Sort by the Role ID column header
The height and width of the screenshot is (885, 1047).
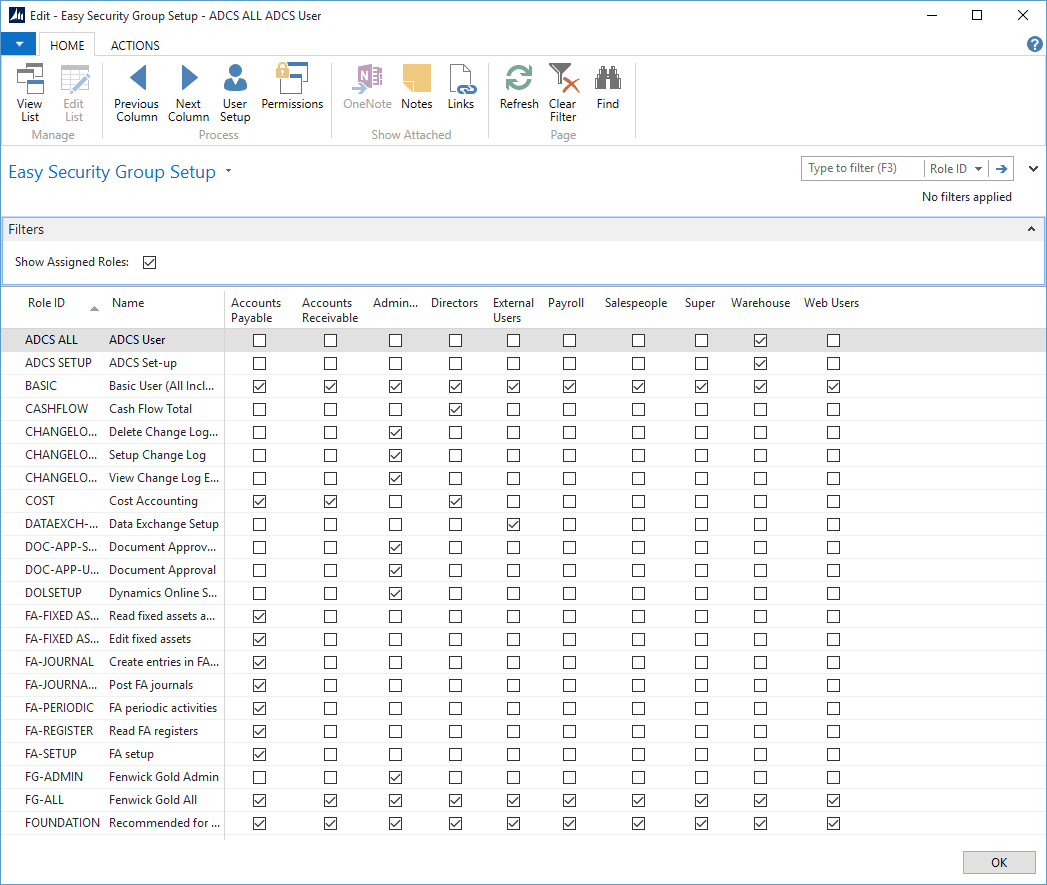click(x=47, y=303)
